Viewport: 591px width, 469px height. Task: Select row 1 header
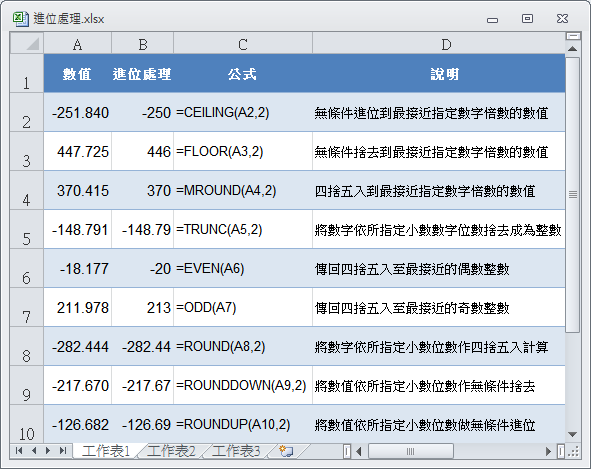click(26, 73)
